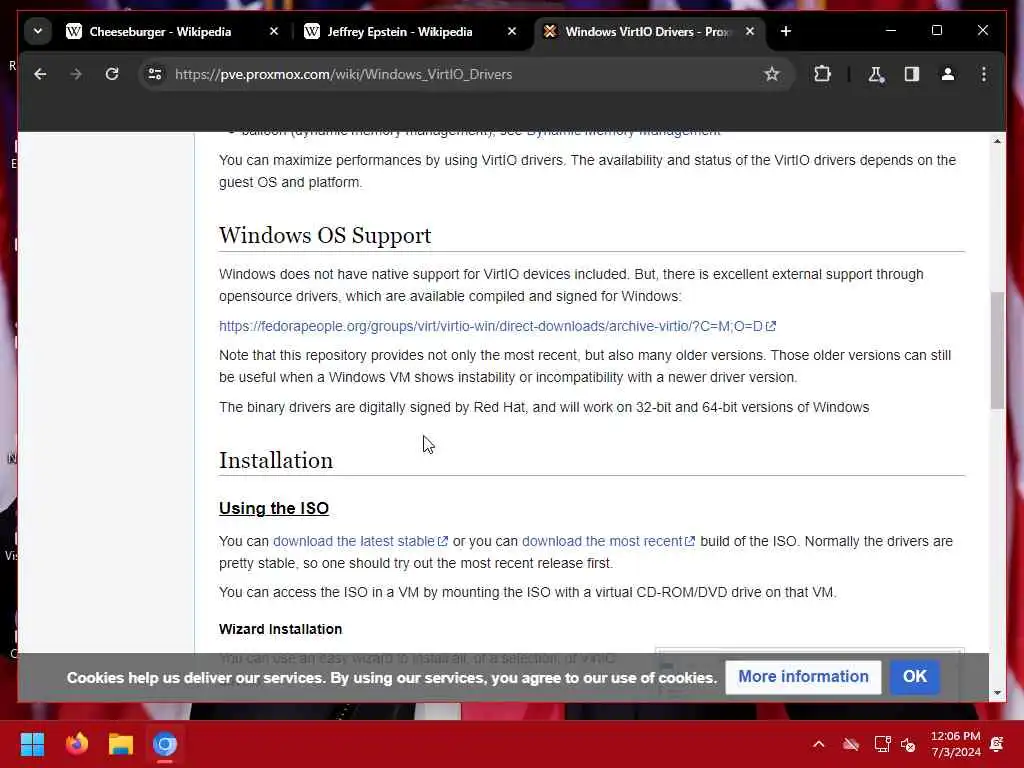The image size is (1024, 768).
Task: Go forward to next page
Action: [76, 74]
